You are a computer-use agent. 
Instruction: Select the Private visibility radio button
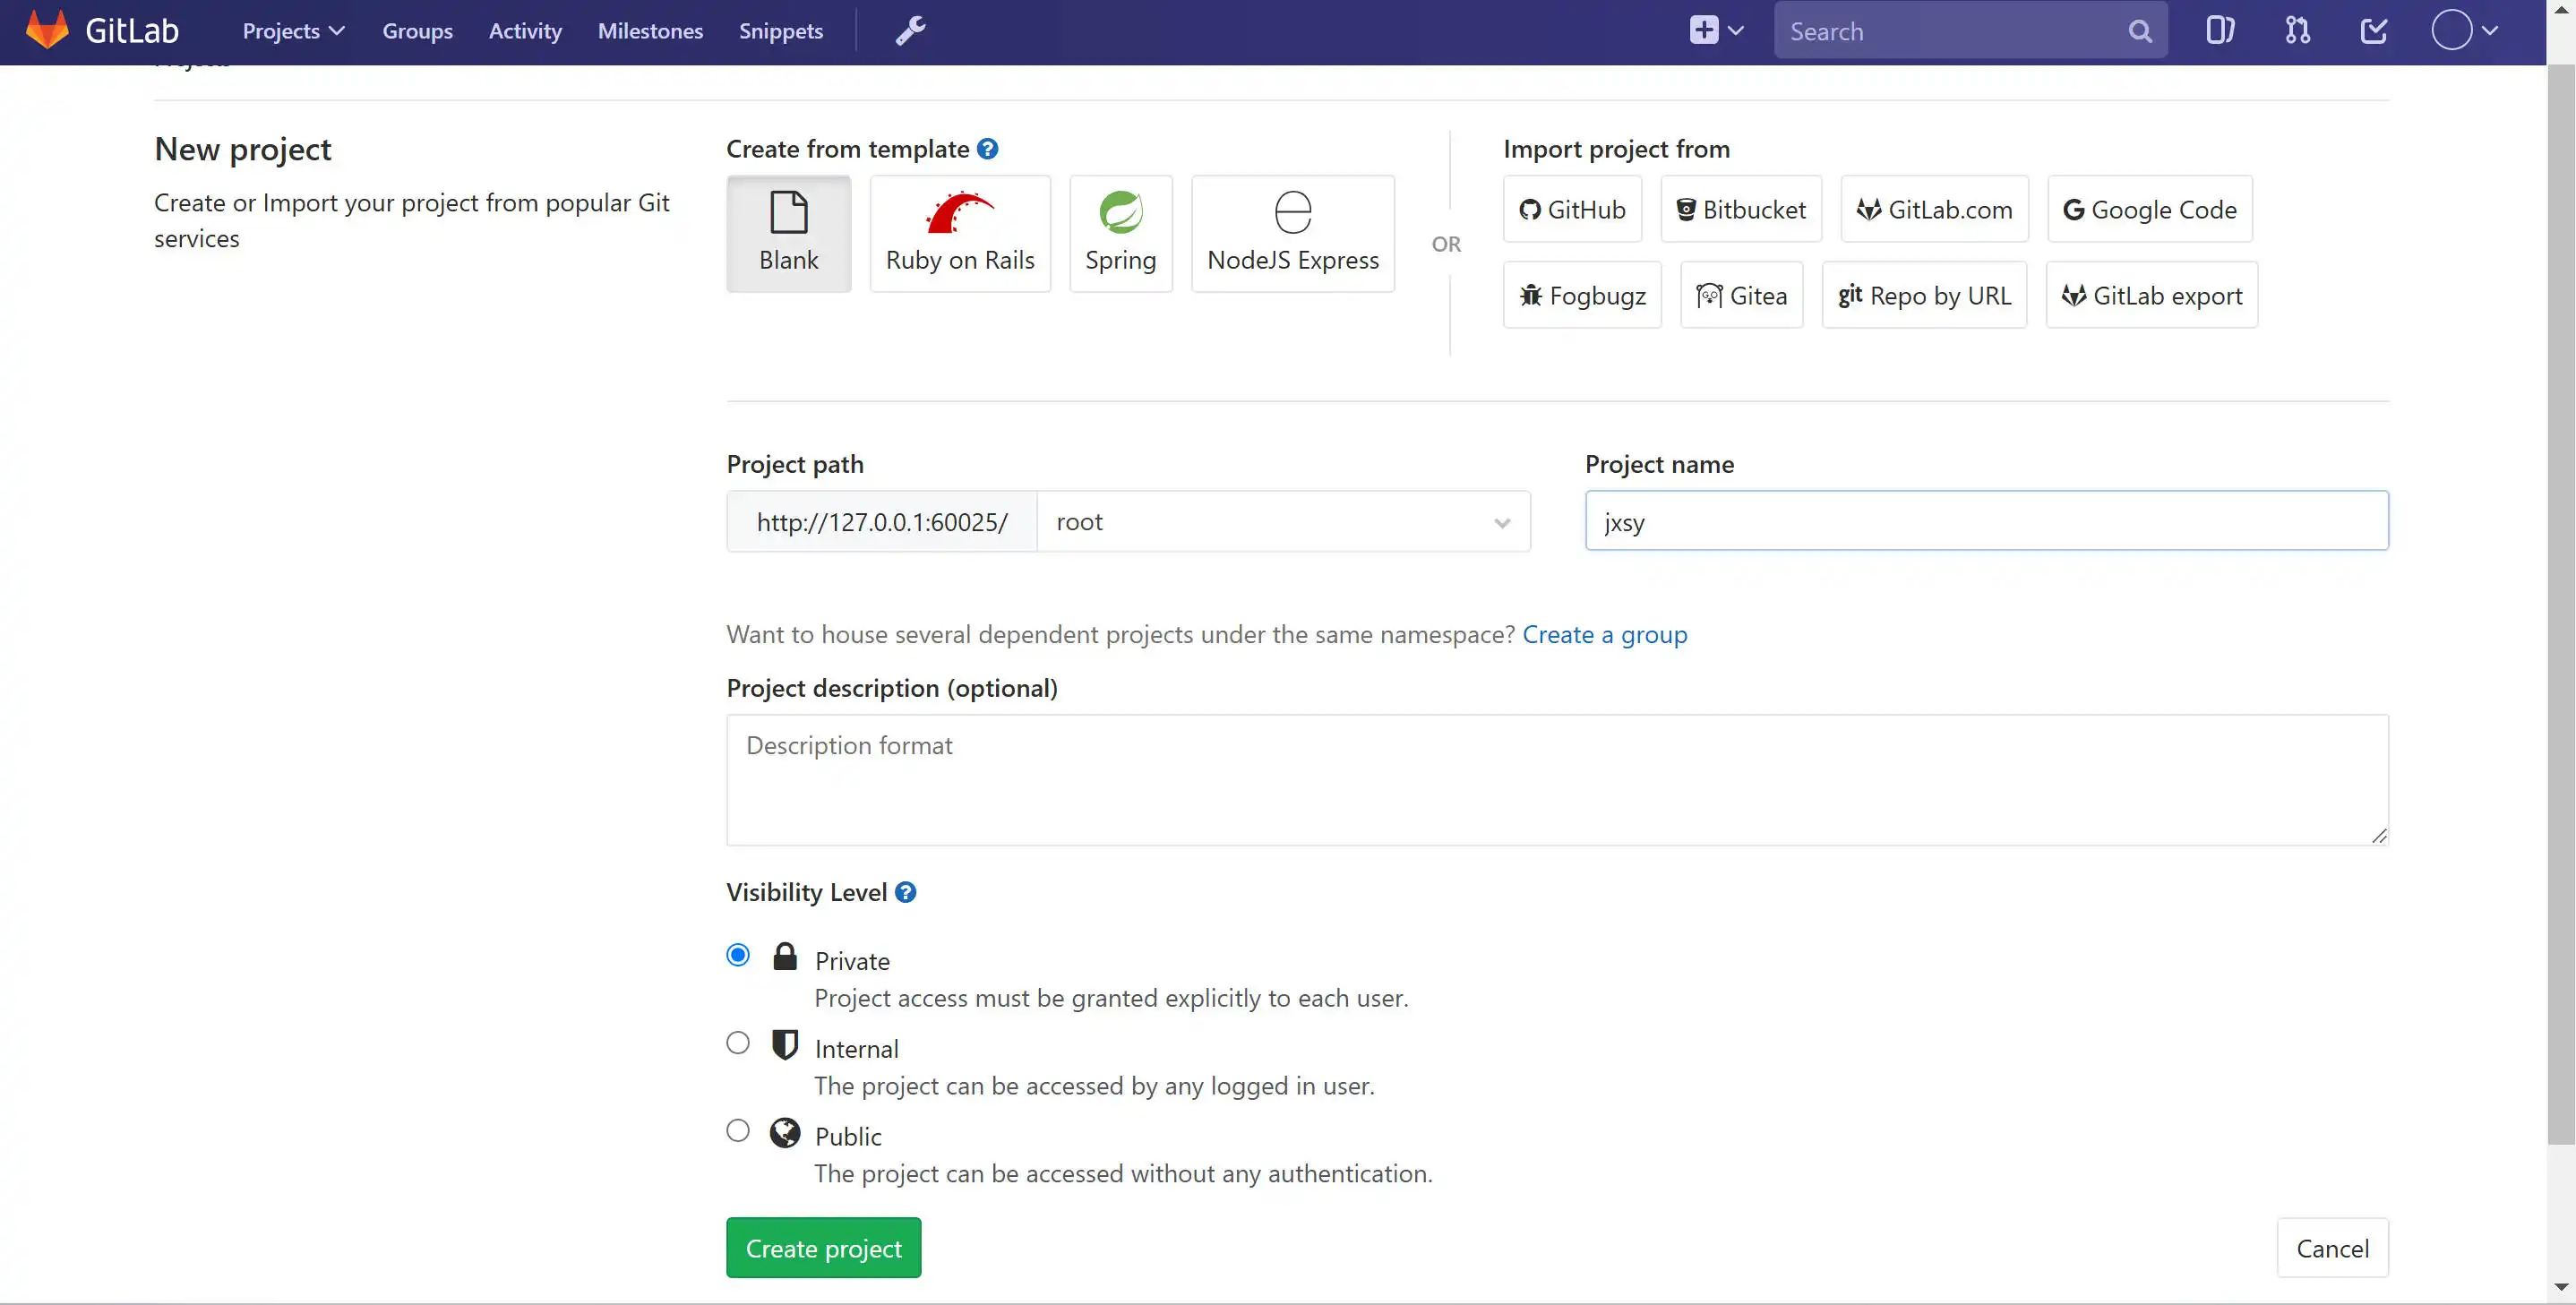(x=738, y=955)
